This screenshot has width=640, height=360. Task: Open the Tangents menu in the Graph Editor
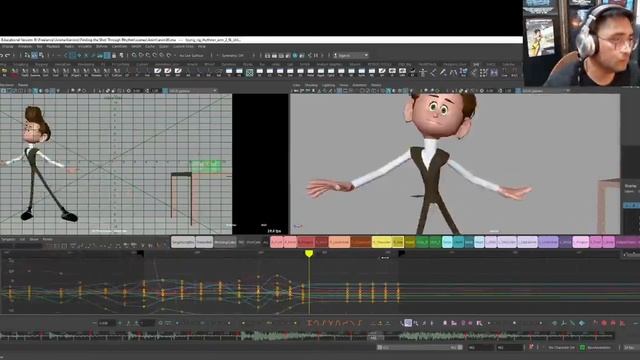click(x=8, y=239)
